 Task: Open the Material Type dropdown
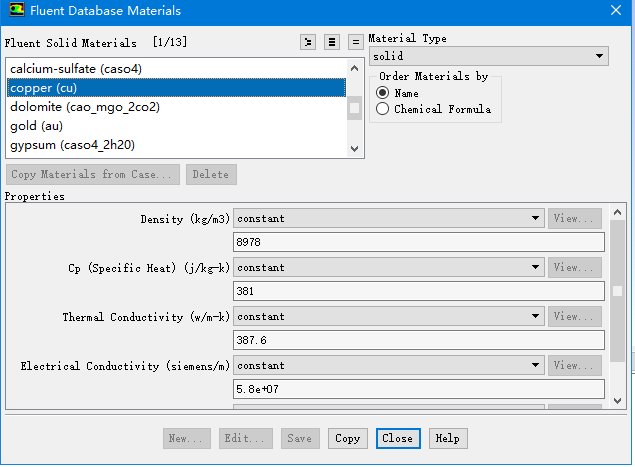click(488, 56)
